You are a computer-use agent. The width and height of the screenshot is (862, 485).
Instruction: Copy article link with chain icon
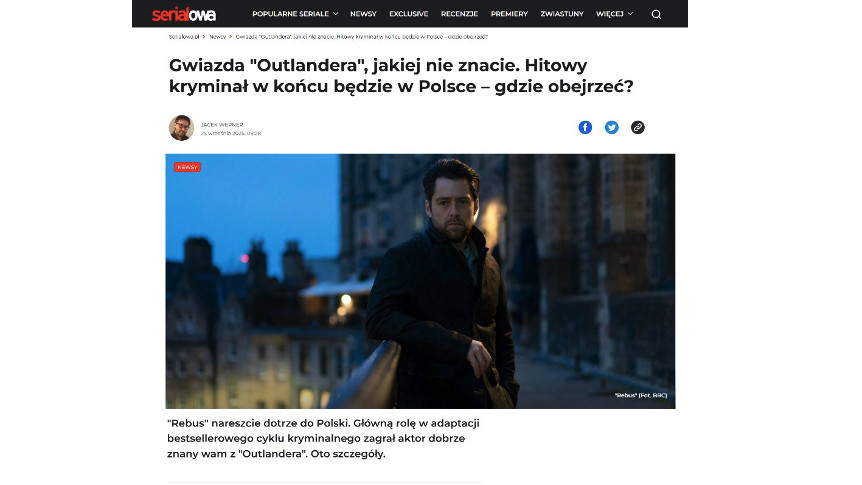click(x=638, y=128)
